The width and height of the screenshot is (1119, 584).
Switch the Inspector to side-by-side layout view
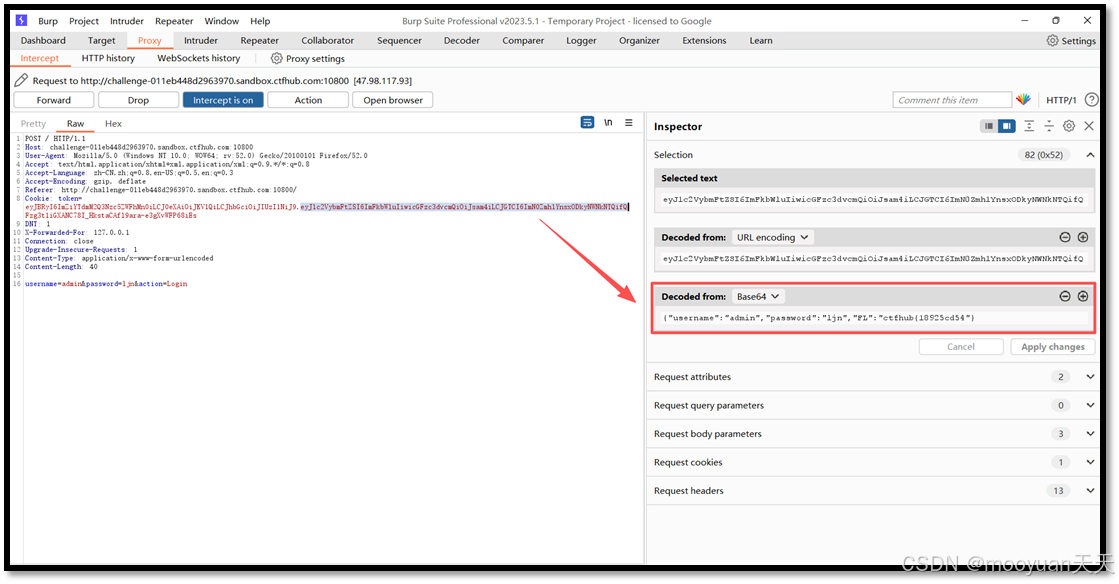(1006, 126)
